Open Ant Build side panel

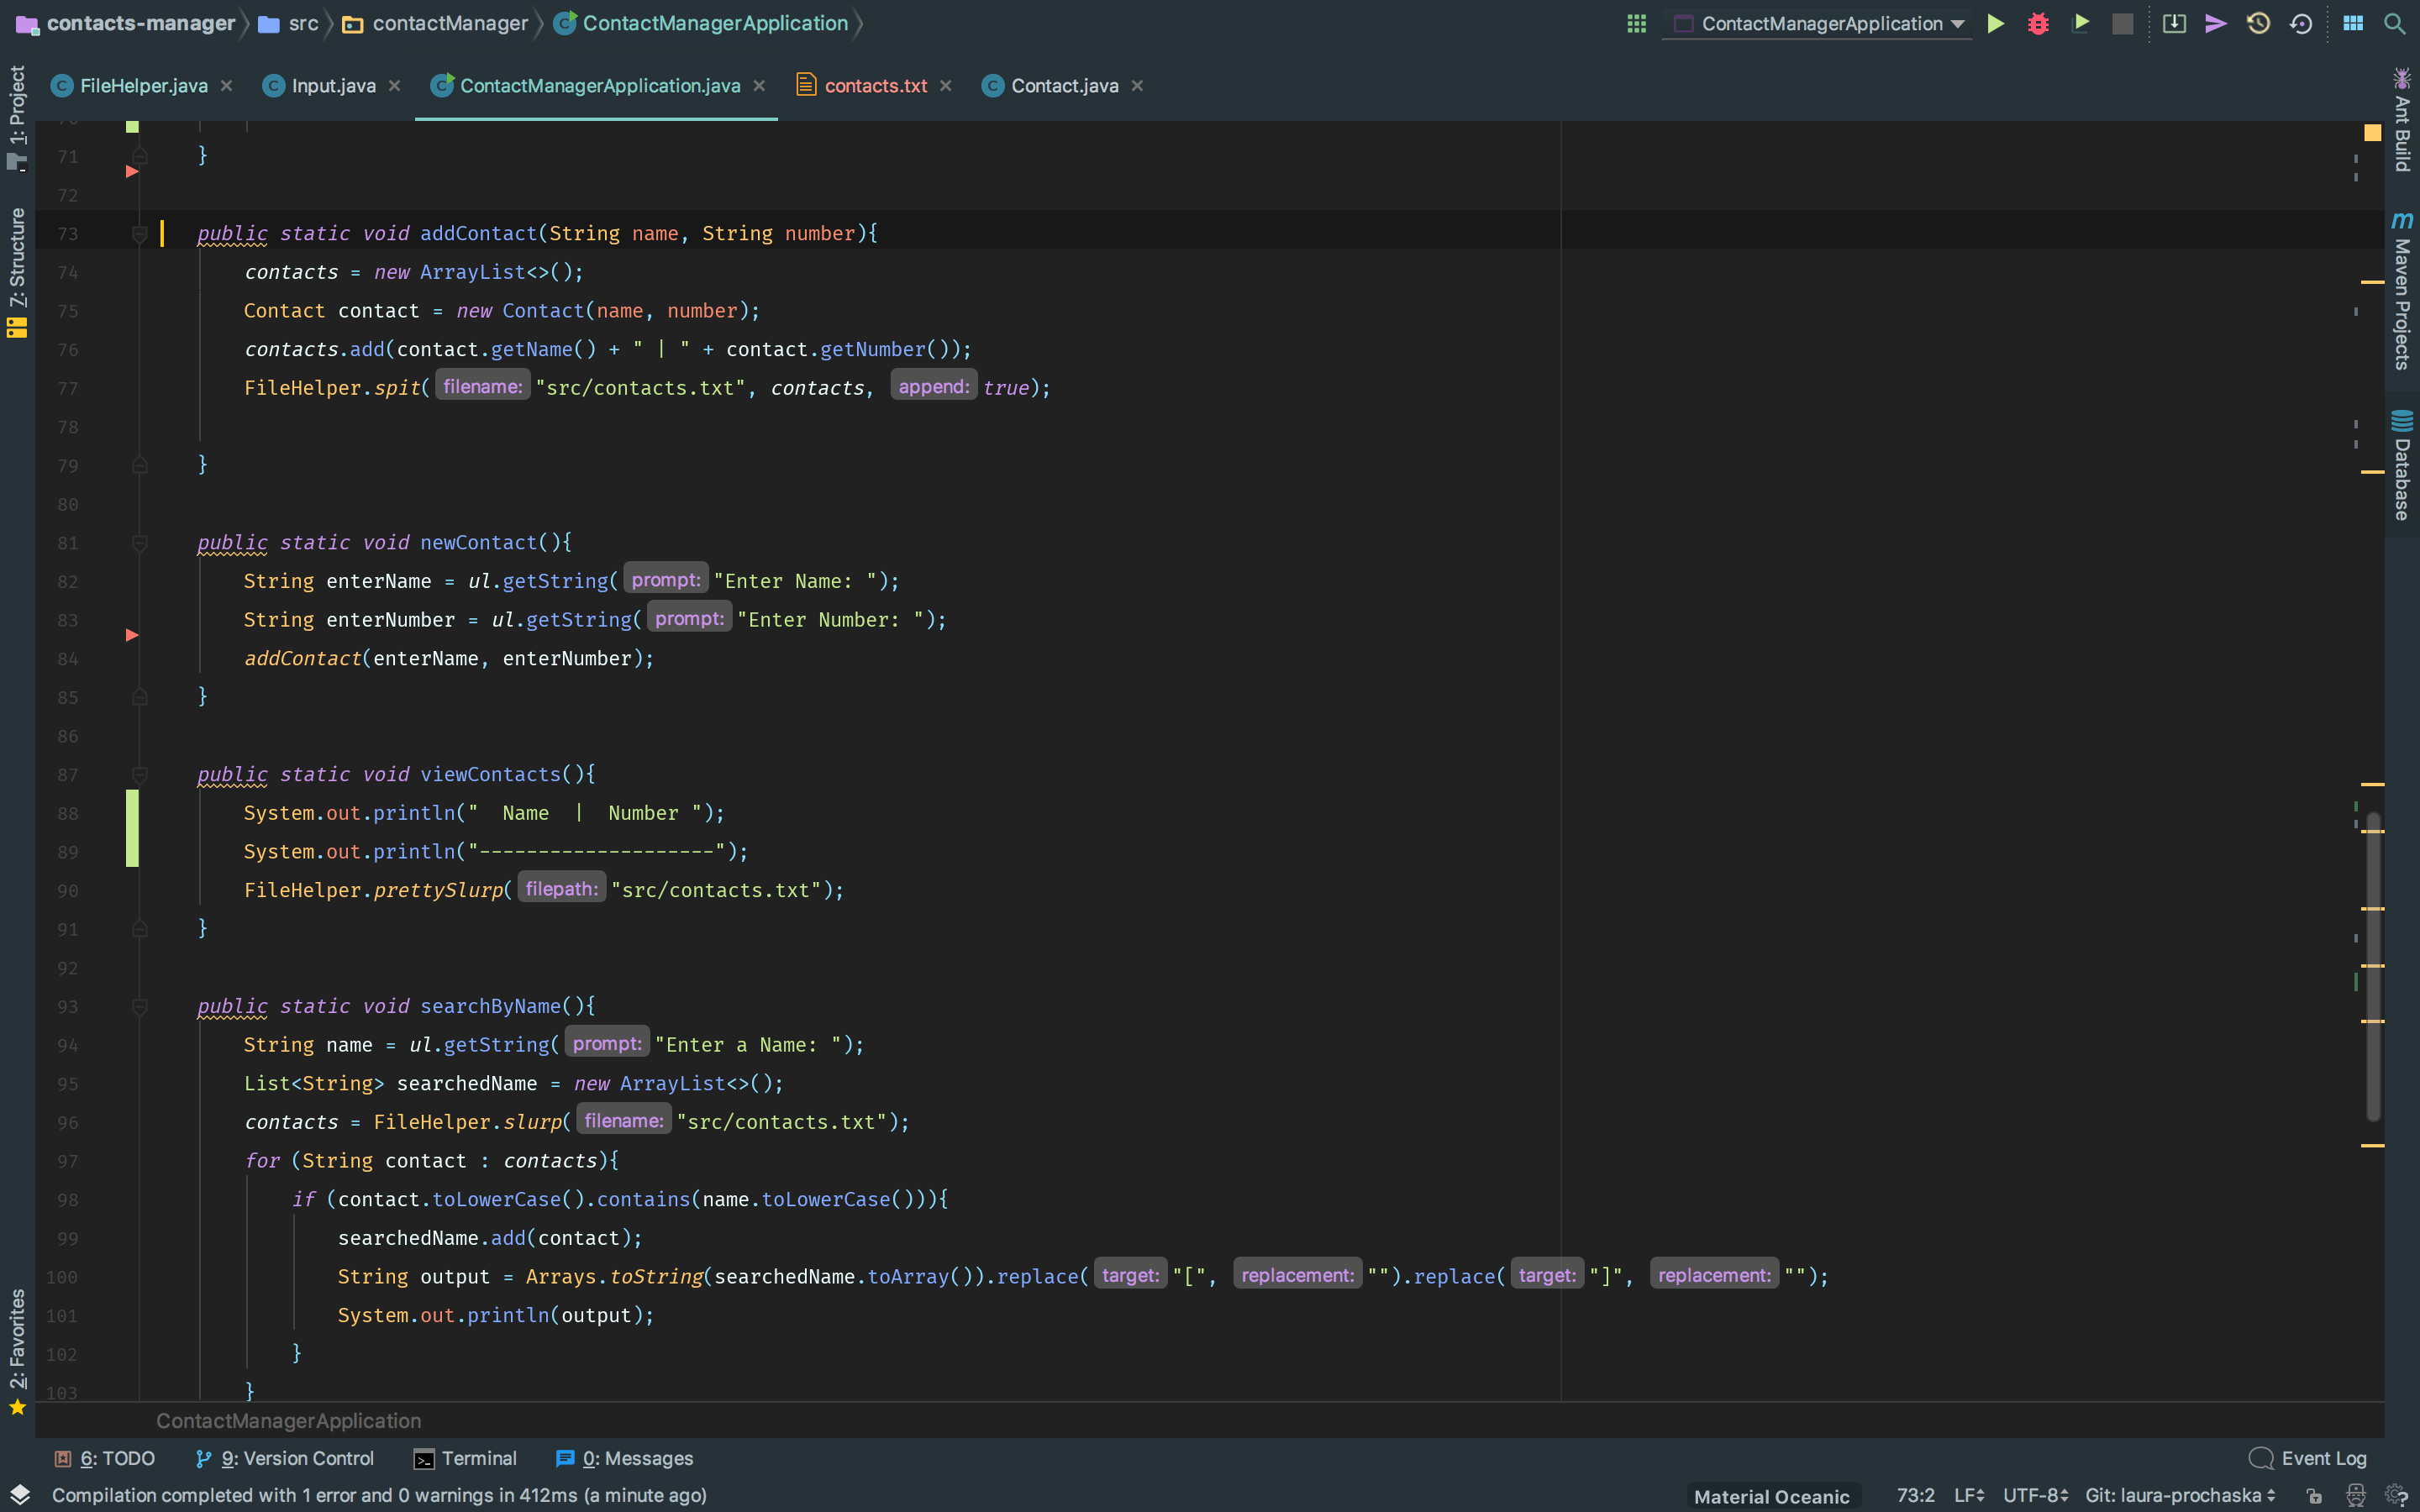2402,120
